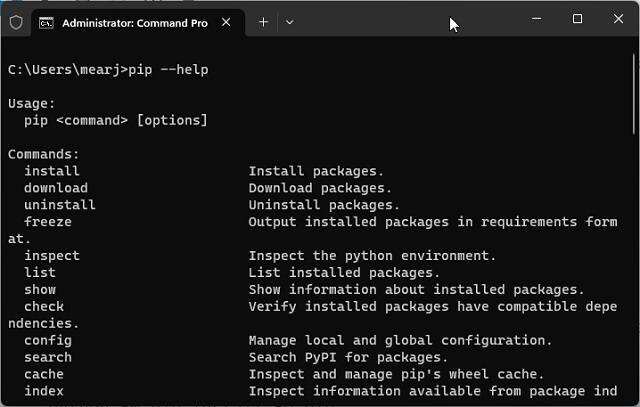
Task: Close the Administrator: Command Pro tab
Action: coord(228,22)
